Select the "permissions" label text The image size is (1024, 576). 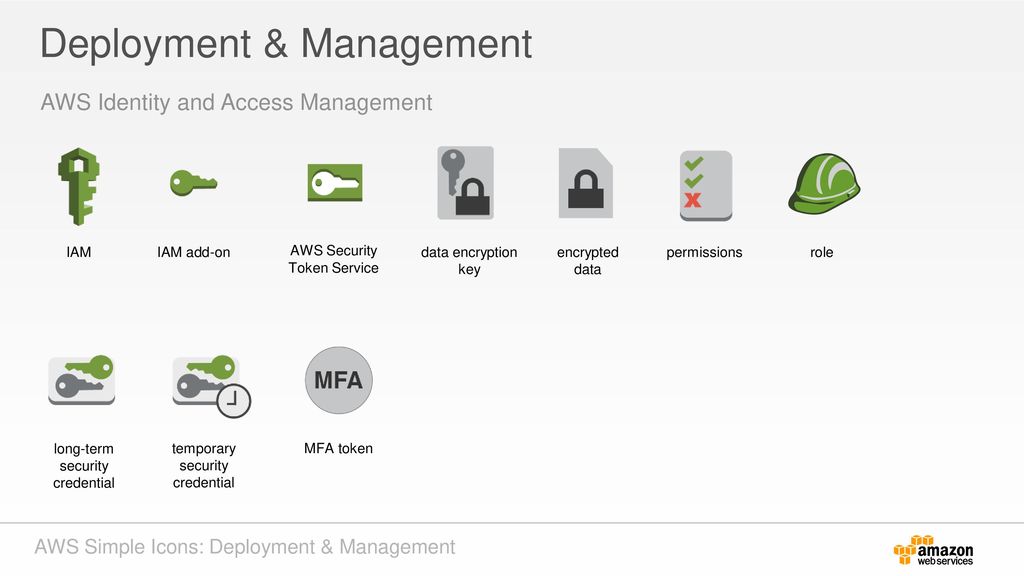[704, 253]
